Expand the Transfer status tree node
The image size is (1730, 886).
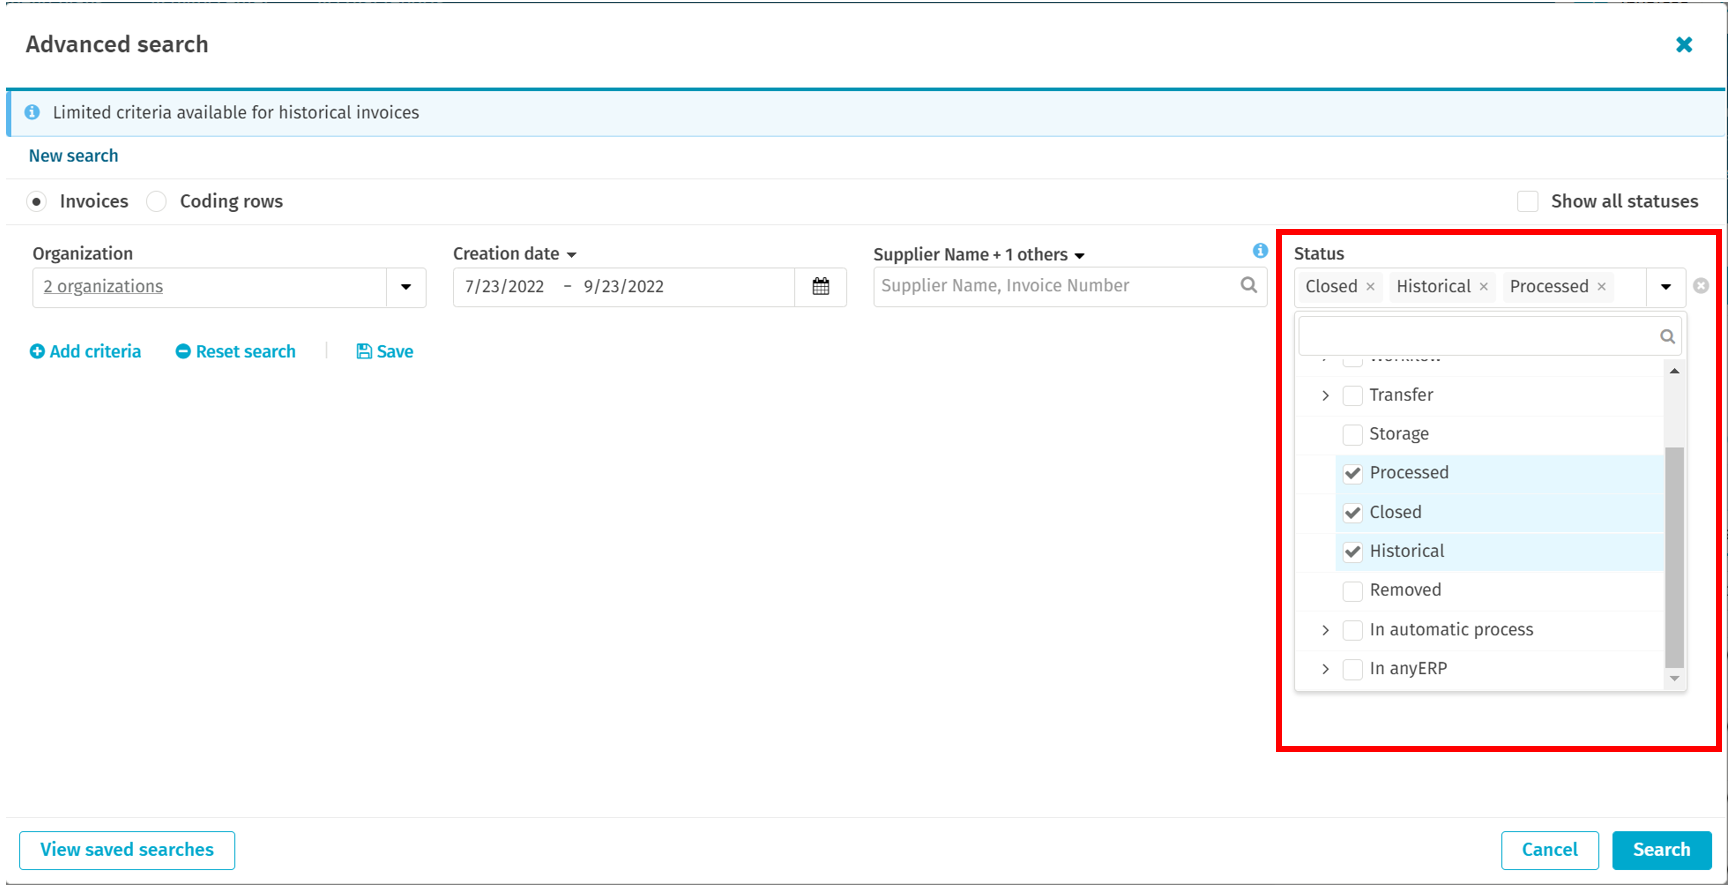coord(1325,396)
